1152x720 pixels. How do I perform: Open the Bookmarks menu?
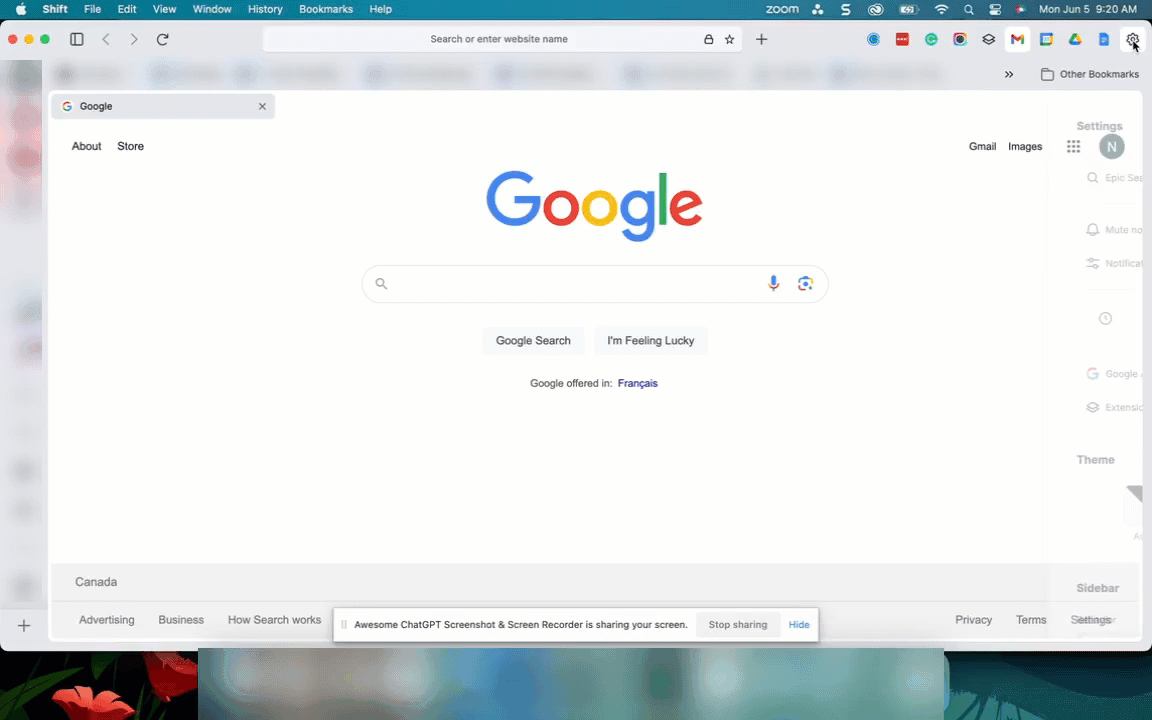click(x=325, y=10)
